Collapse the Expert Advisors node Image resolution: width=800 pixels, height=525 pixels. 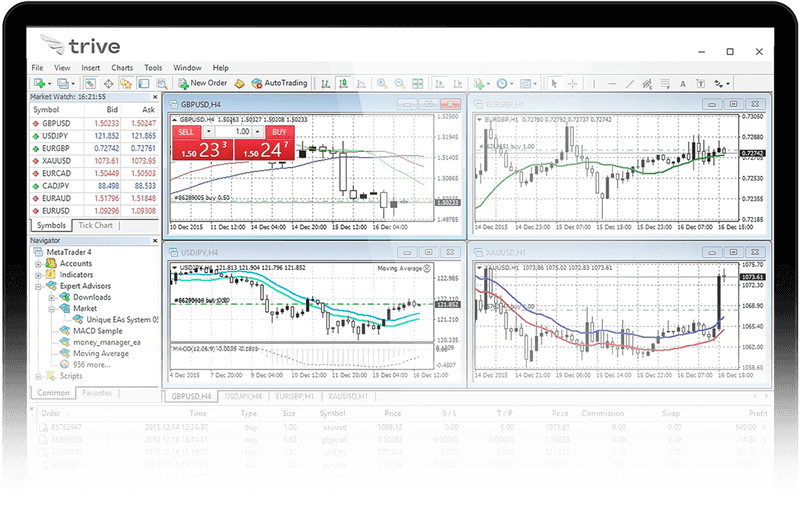pyautogui.click(x=38, y=287)
